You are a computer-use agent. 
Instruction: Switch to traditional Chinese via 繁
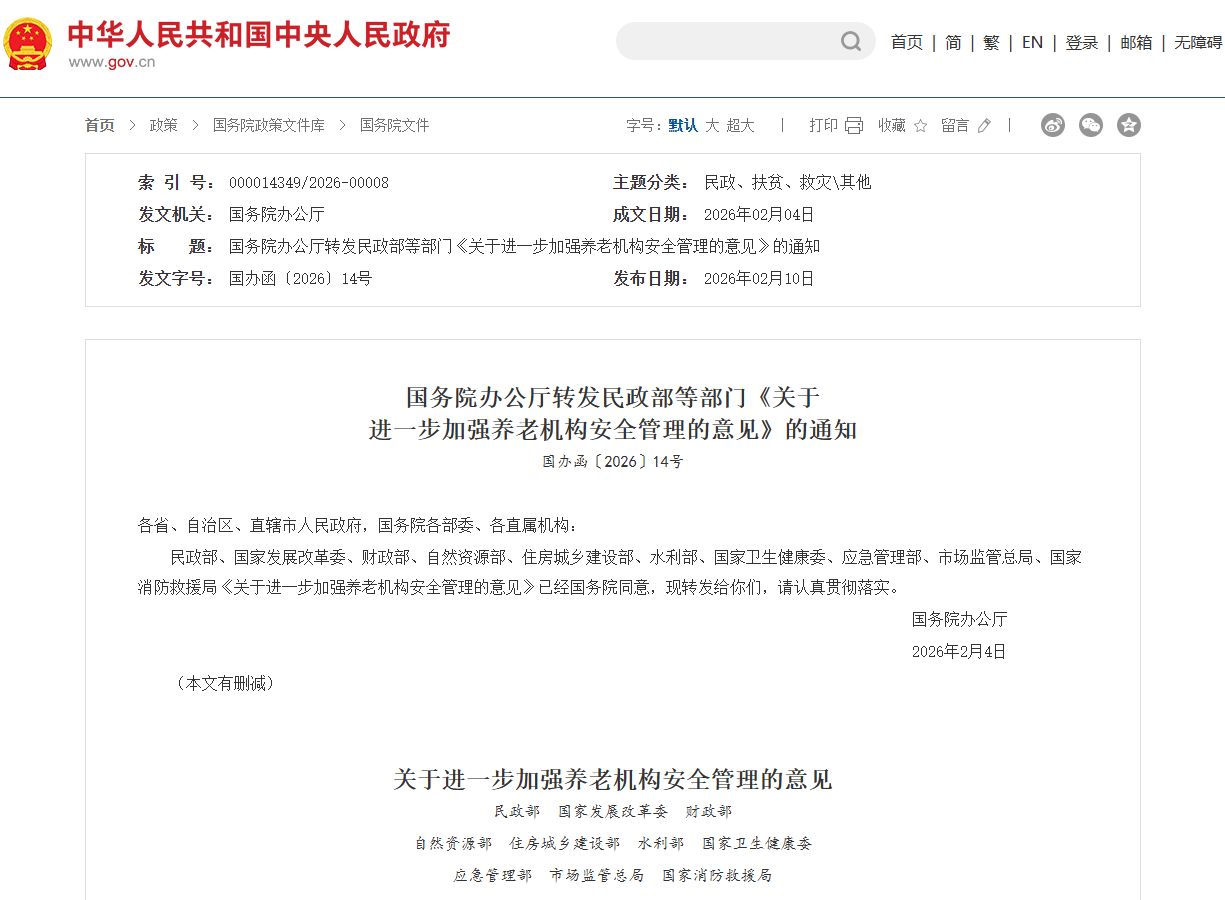click(990, 42)
